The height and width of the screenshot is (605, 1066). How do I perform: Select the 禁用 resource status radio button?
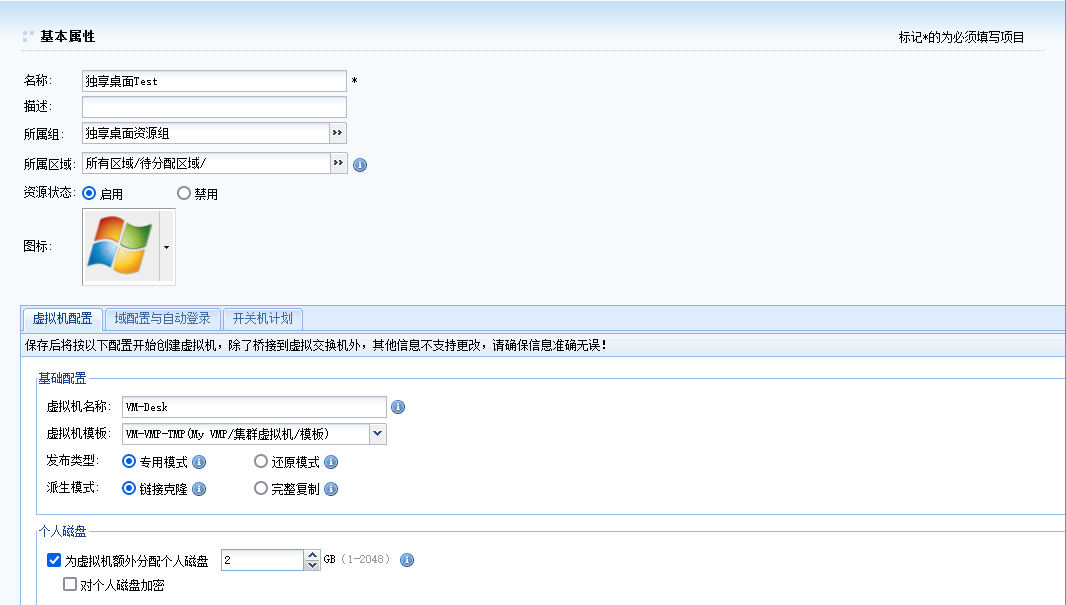(184, 193)
